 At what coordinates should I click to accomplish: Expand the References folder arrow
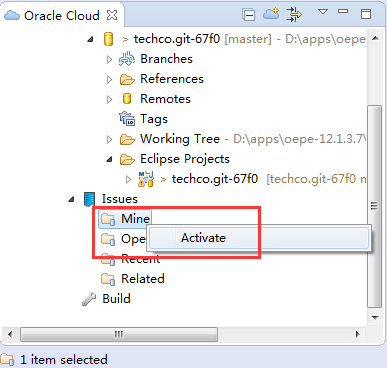[109, 79]
